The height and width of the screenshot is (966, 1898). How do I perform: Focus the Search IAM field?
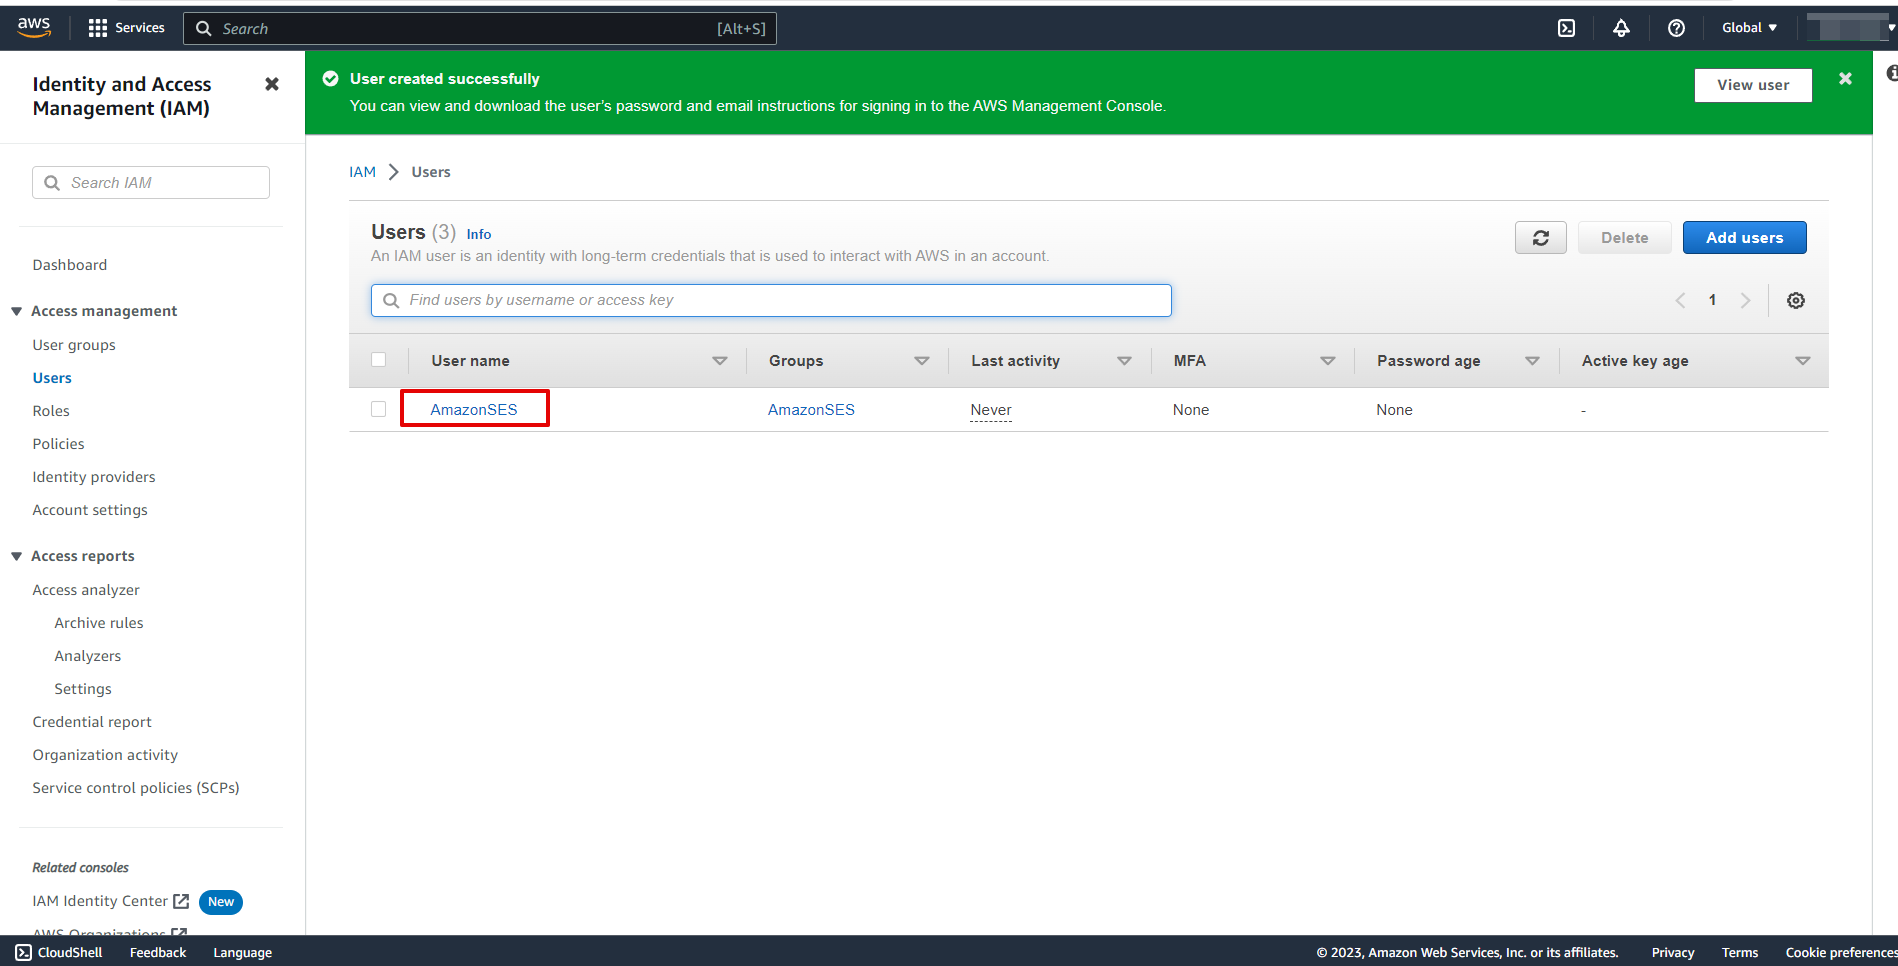point(151,183)
